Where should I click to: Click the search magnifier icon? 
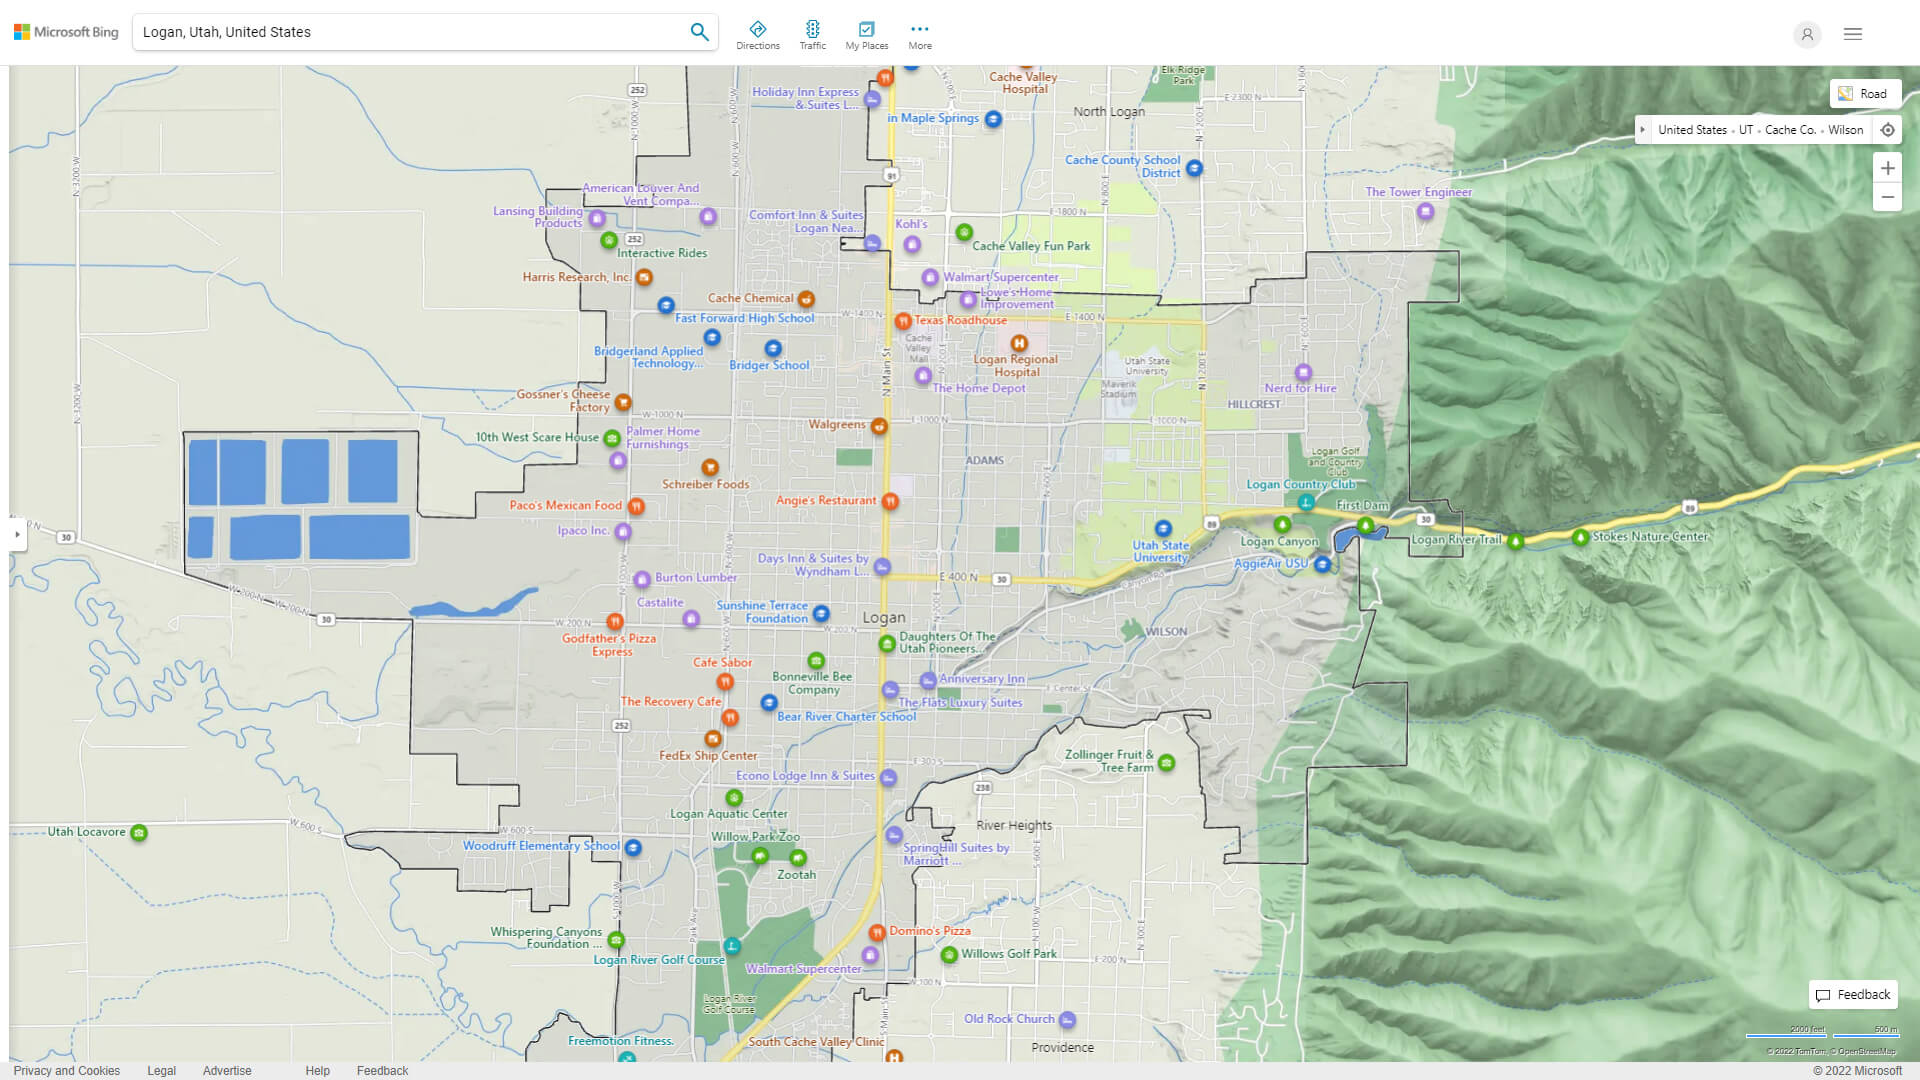[x=699, y=31]
